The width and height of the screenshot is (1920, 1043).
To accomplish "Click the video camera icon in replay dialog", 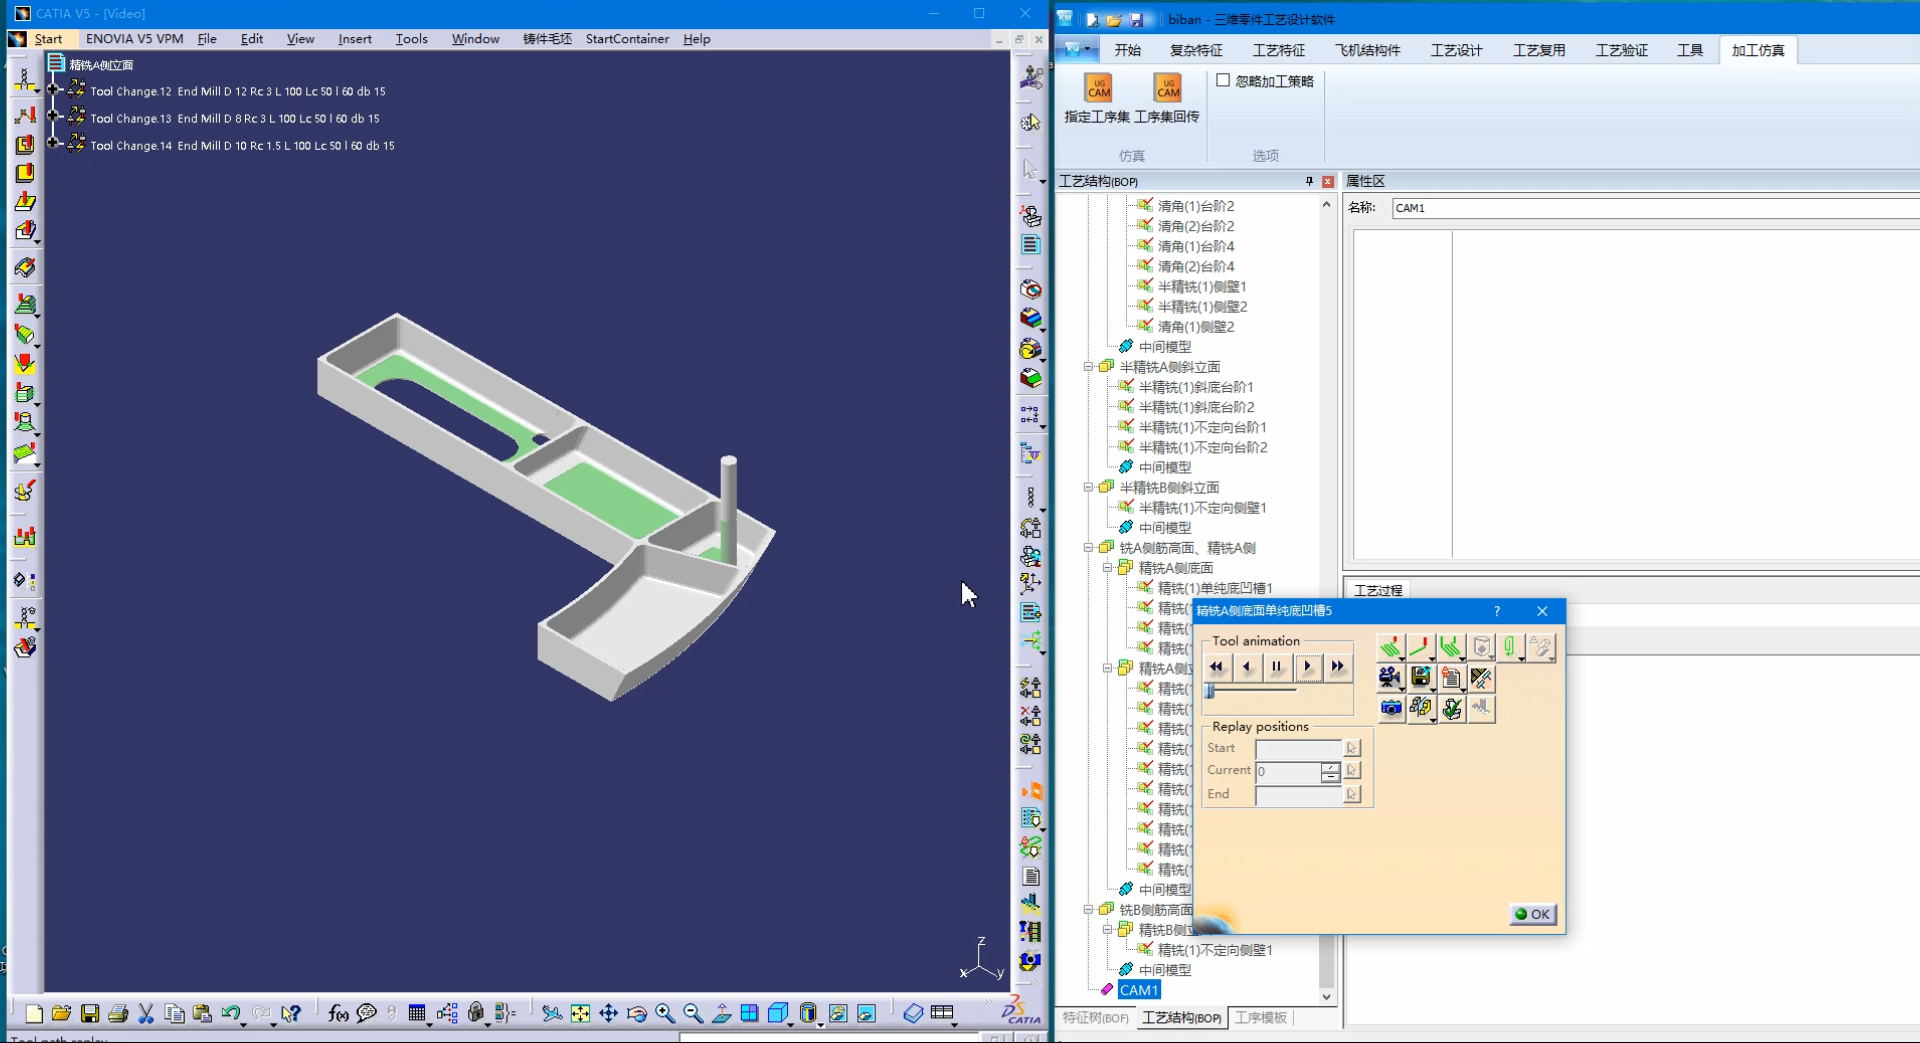I will 1390,678.
